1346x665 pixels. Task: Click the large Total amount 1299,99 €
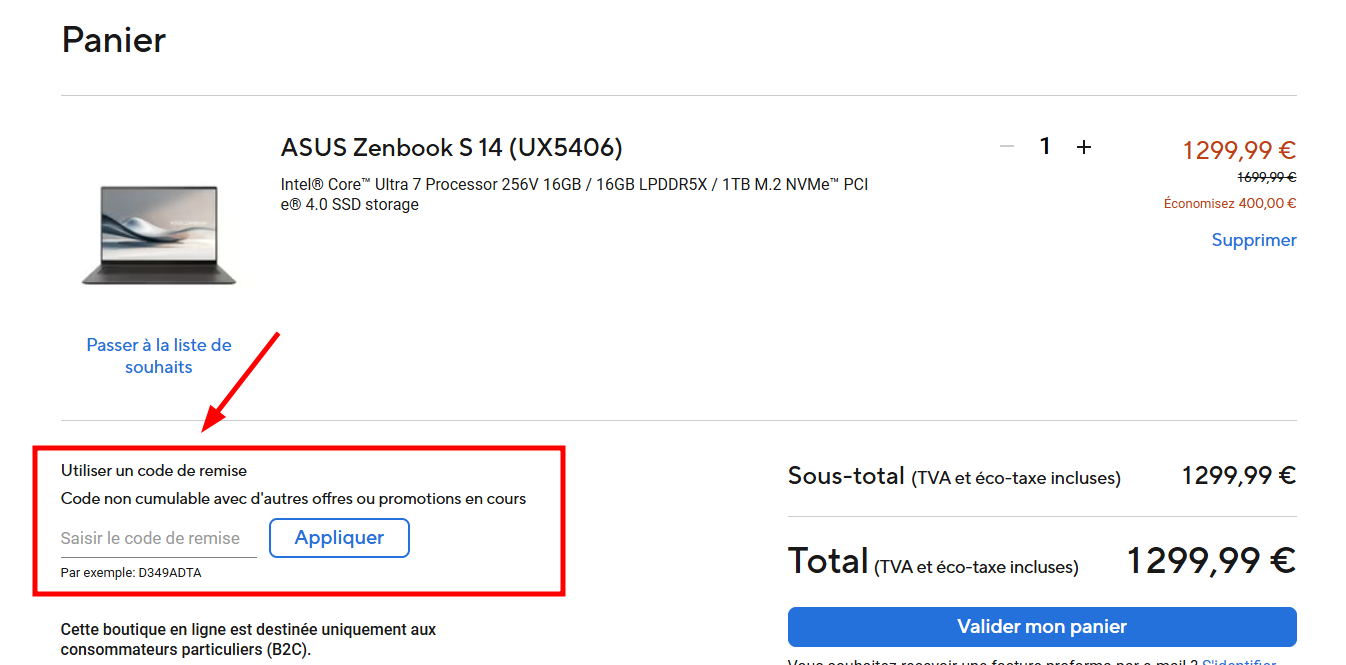pyautogui.click(x=1211, y=561)
